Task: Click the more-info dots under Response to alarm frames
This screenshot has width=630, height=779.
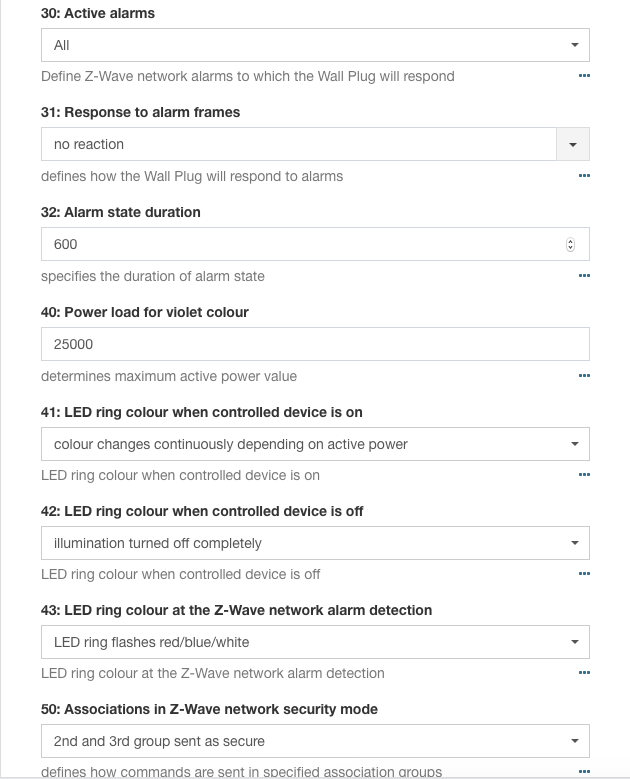Action: (x=584, y=176)
